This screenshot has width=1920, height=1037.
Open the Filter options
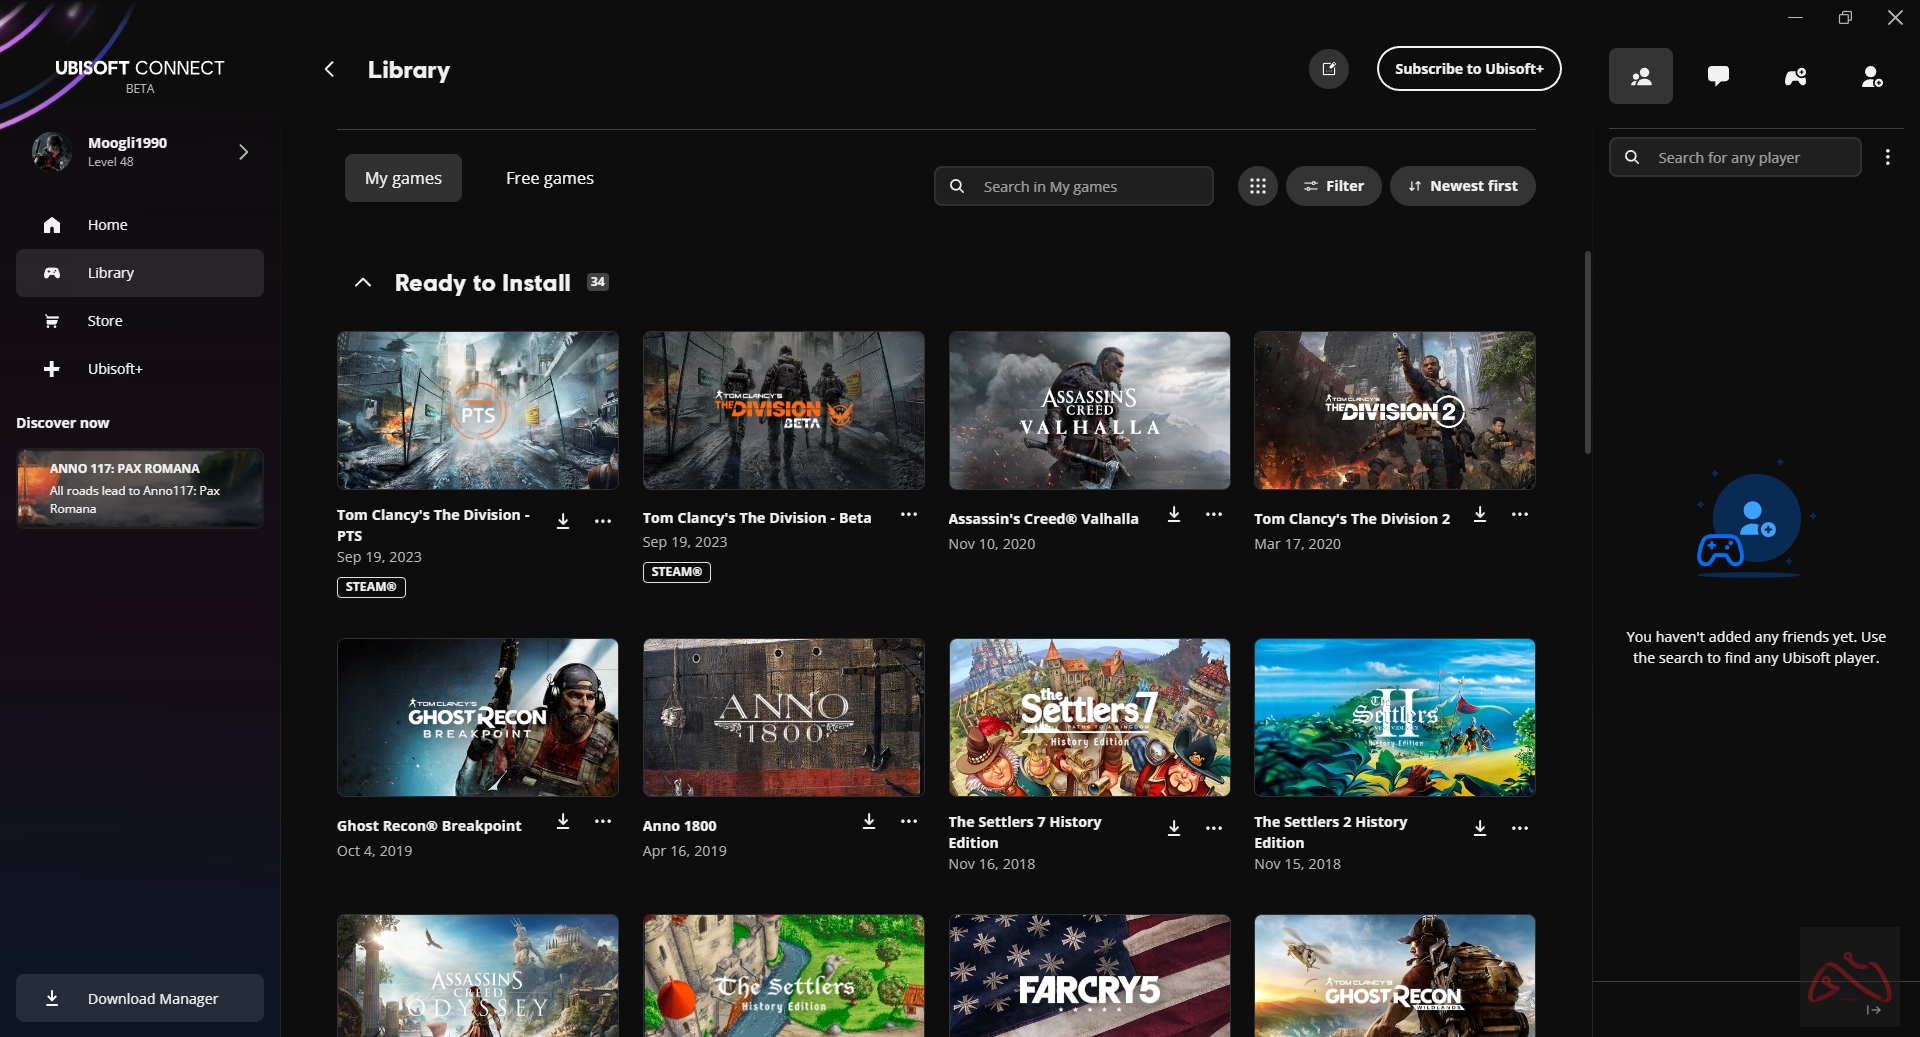[1333, 186]
